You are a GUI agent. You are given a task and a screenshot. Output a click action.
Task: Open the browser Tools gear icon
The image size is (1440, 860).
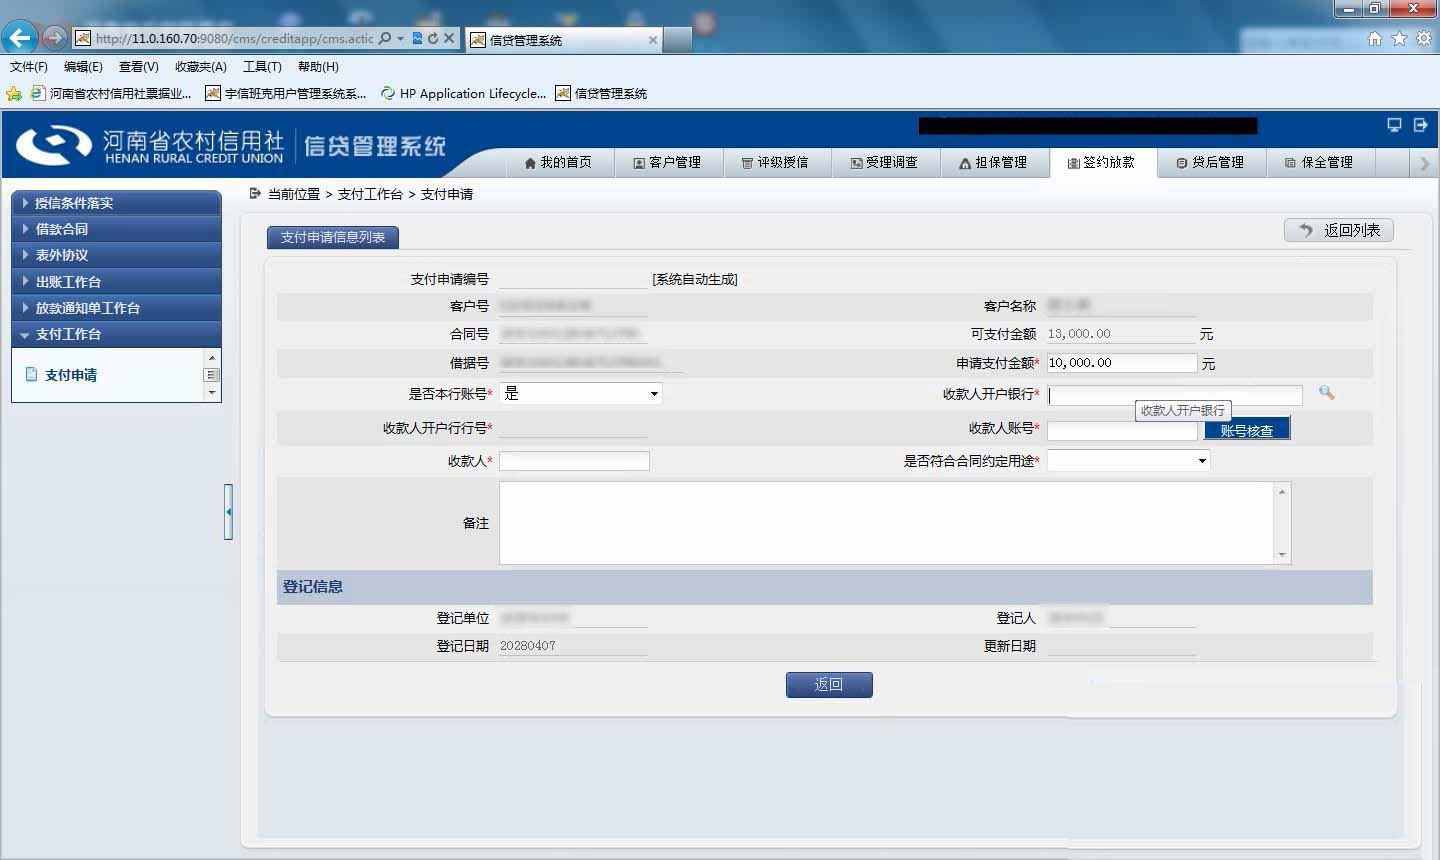(1423, 38)
